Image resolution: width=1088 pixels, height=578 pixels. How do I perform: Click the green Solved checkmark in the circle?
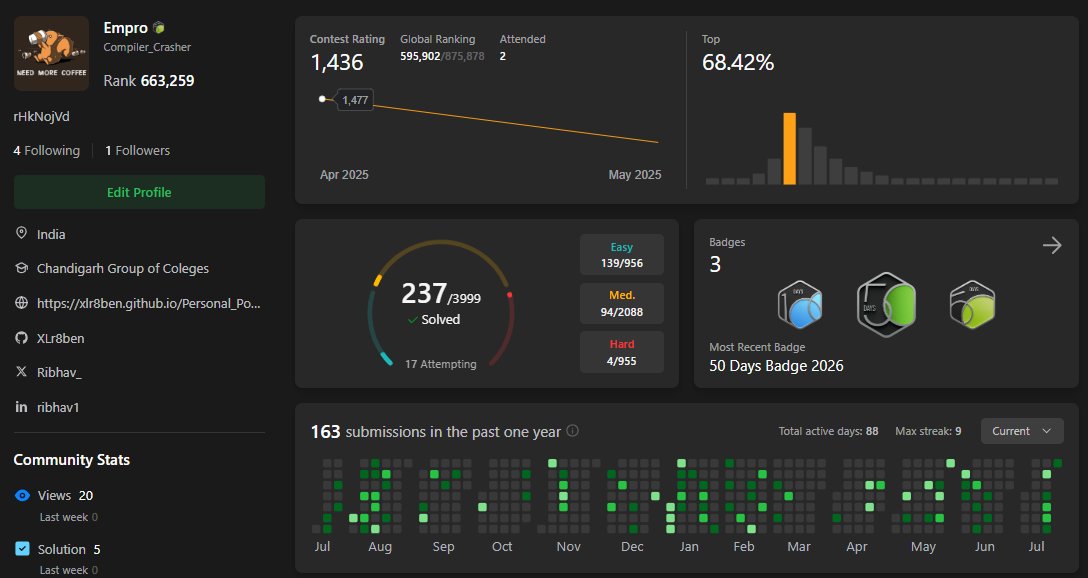(x=413, y=320)
